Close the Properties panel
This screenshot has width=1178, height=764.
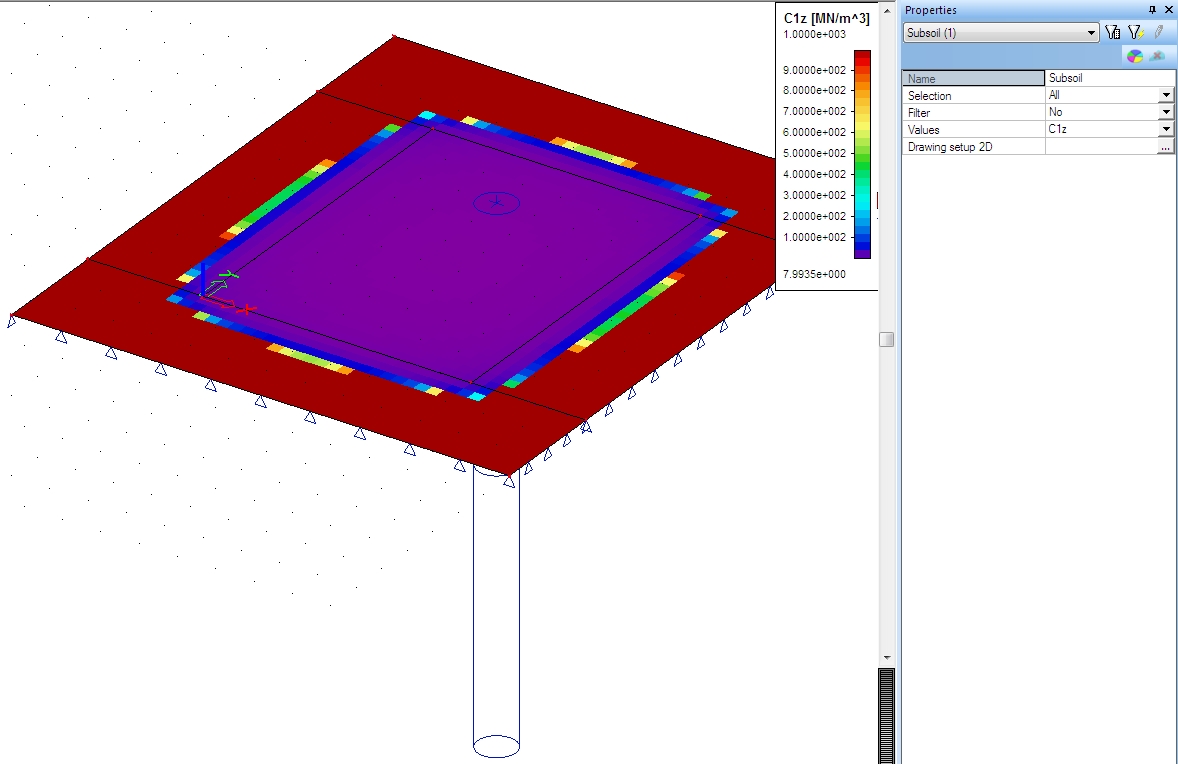click(x=1168, y=10)
